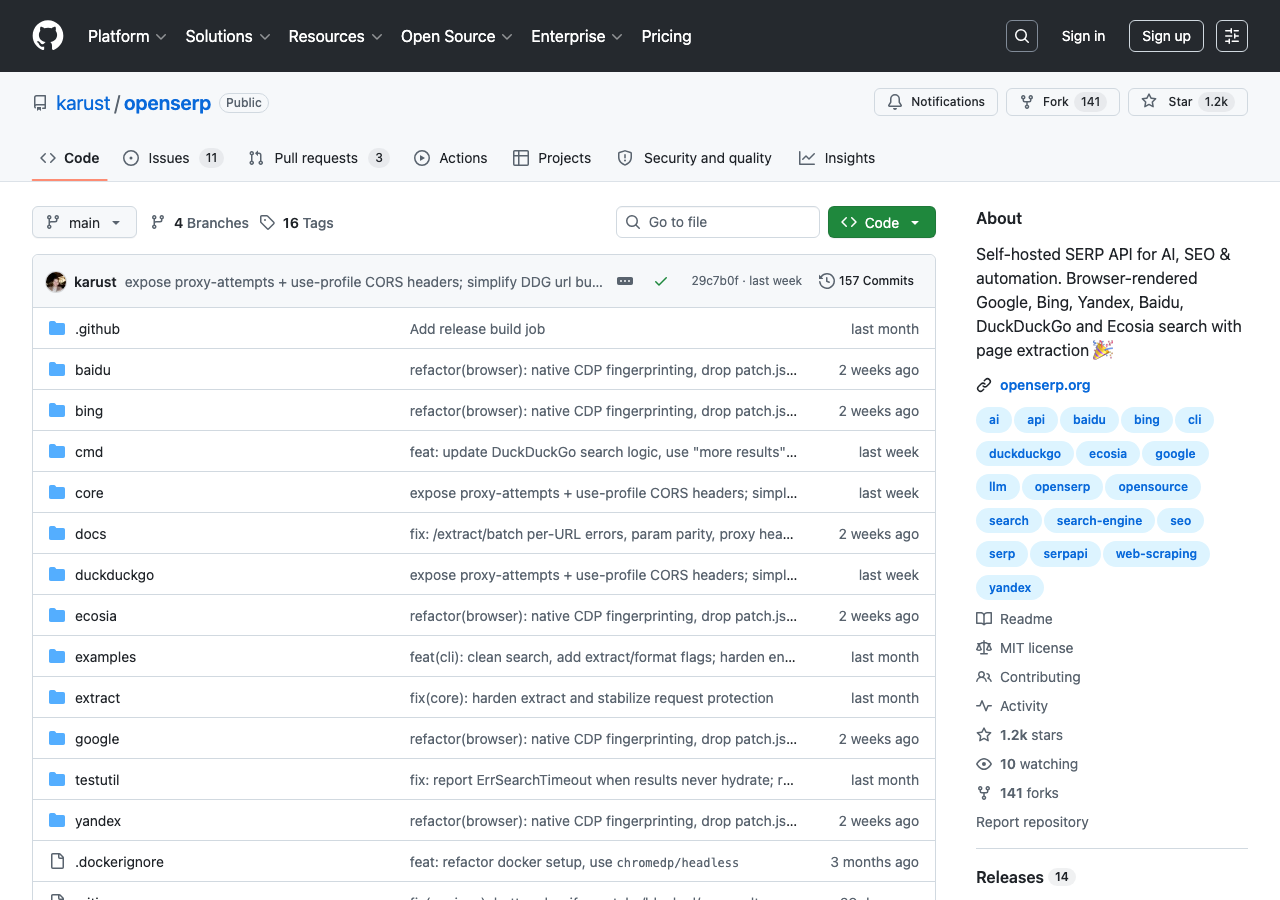Open commit hash 29c7b0f

[x=714, y=281]
